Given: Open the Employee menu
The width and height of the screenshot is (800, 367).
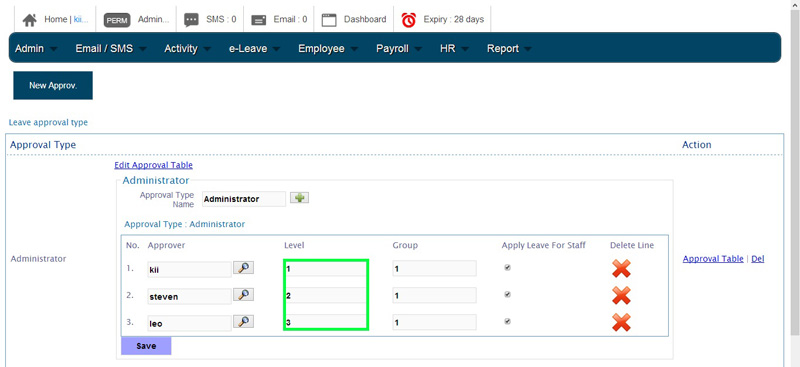Looking at the screenshot, I should (x=321, y=48).
